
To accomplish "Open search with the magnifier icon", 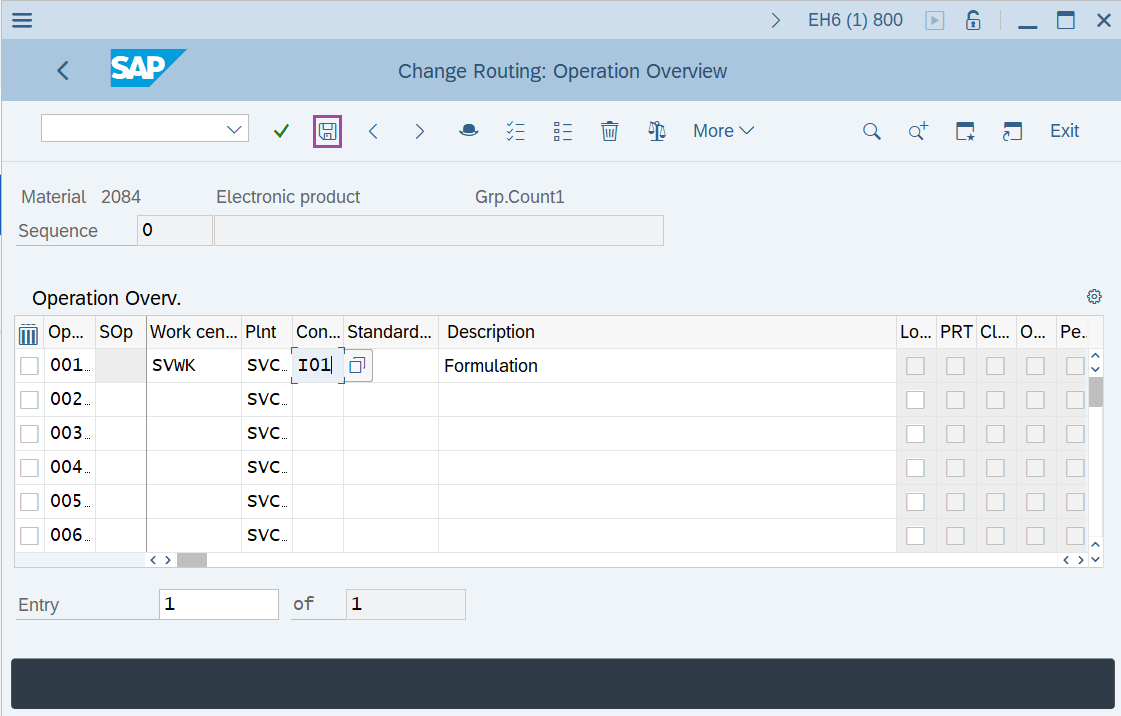I will 871,130.
